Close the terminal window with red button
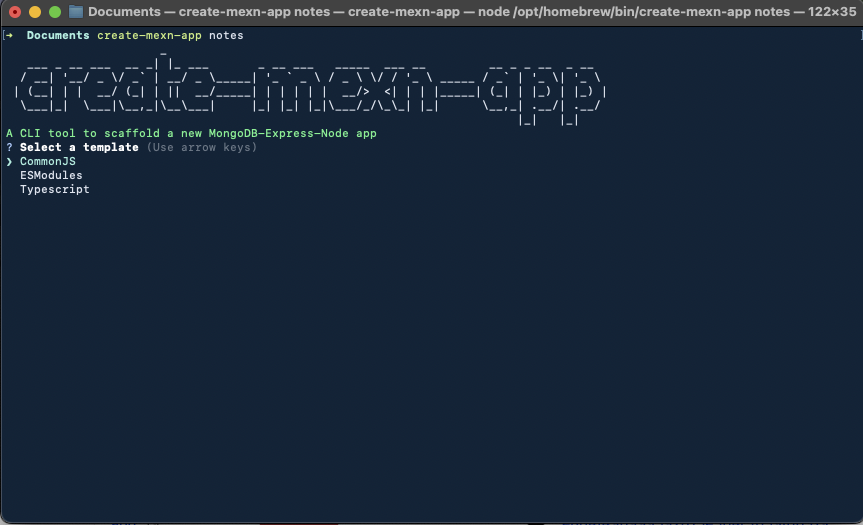 tap(15, 12)
